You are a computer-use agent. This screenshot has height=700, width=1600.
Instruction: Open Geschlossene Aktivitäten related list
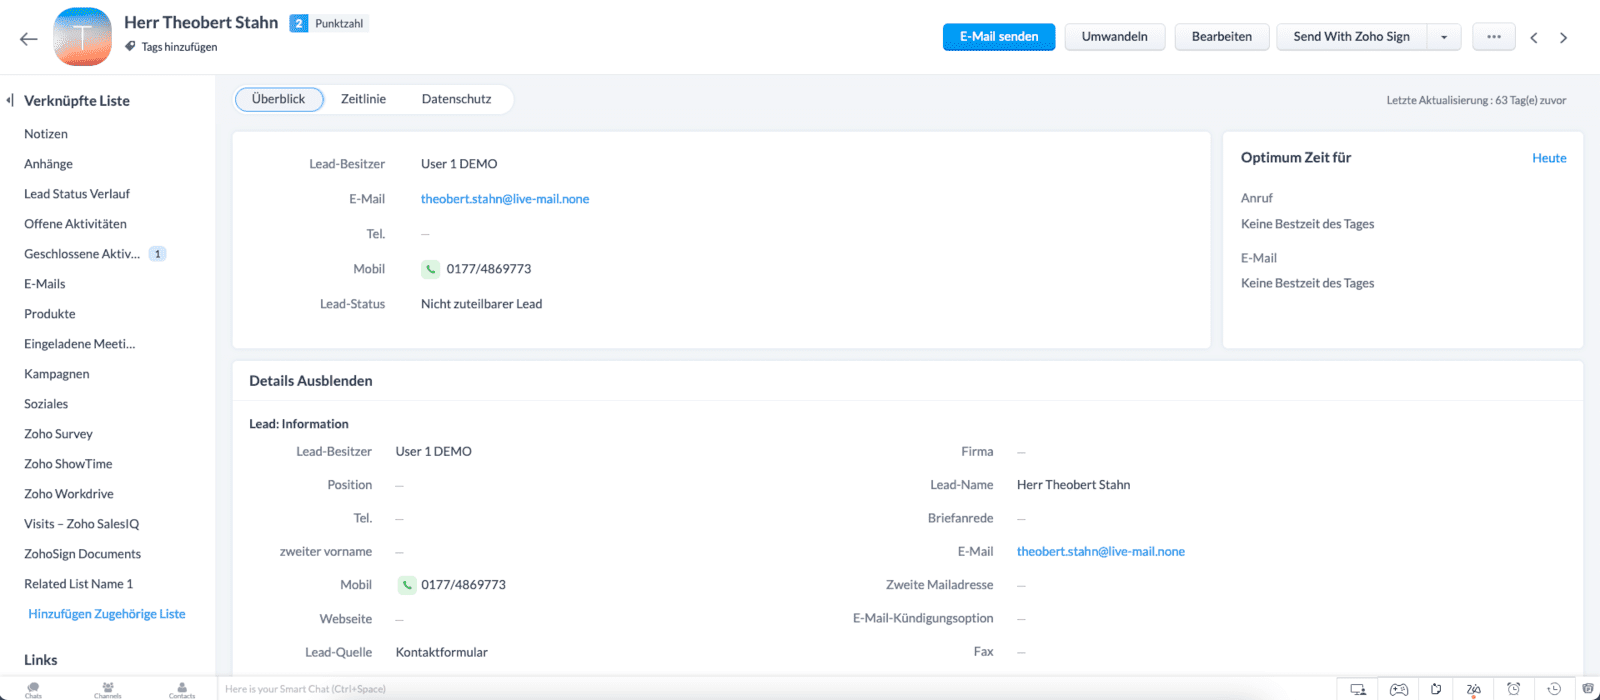(82, 254)
